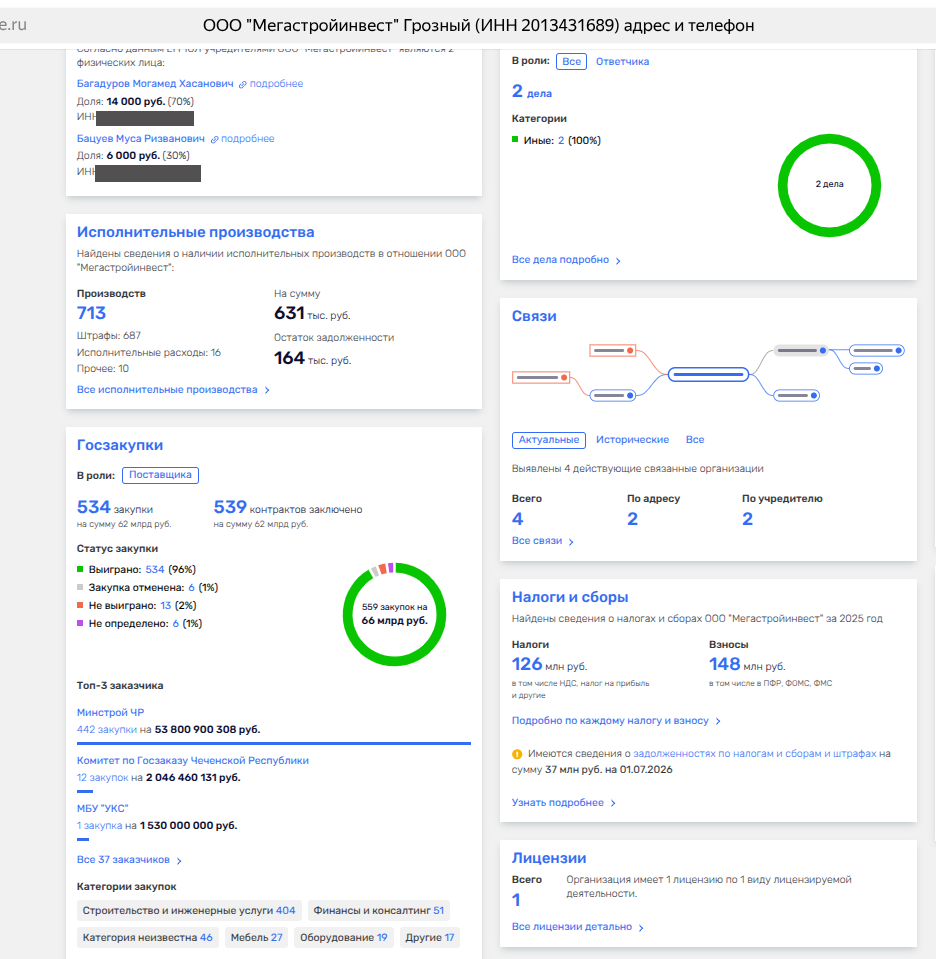This screenshot has width=936, height=959.
Task: Click the 539 контрактов count
Action: (x=229, y=507)
